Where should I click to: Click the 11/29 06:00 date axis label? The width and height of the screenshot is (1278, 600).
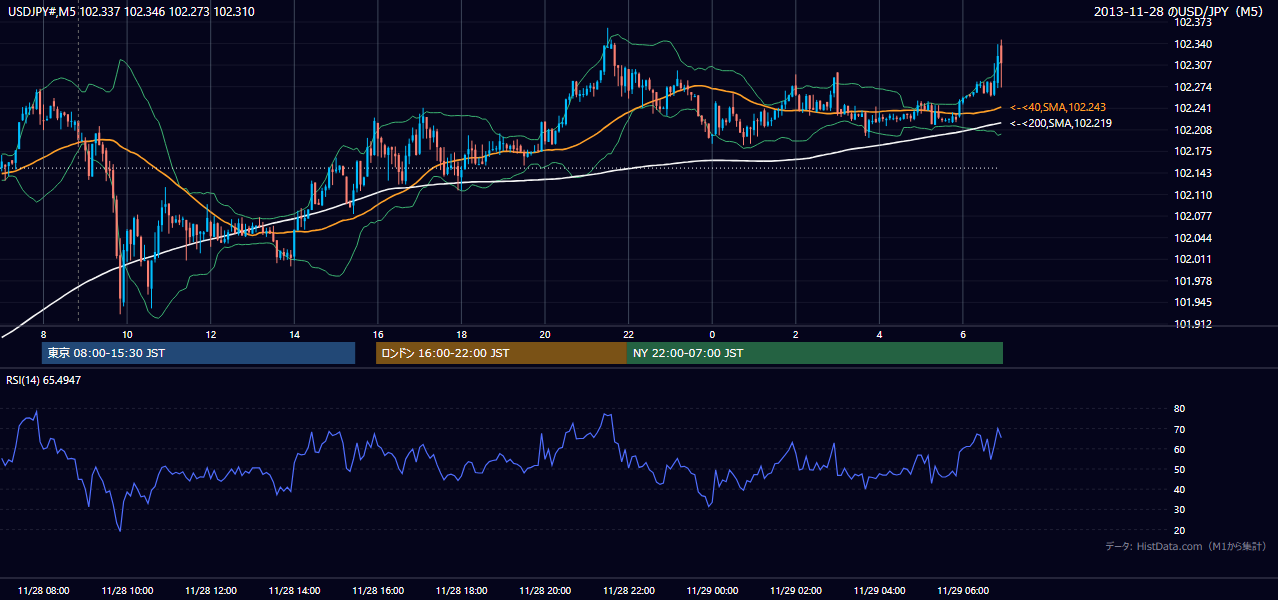point(962,591)
